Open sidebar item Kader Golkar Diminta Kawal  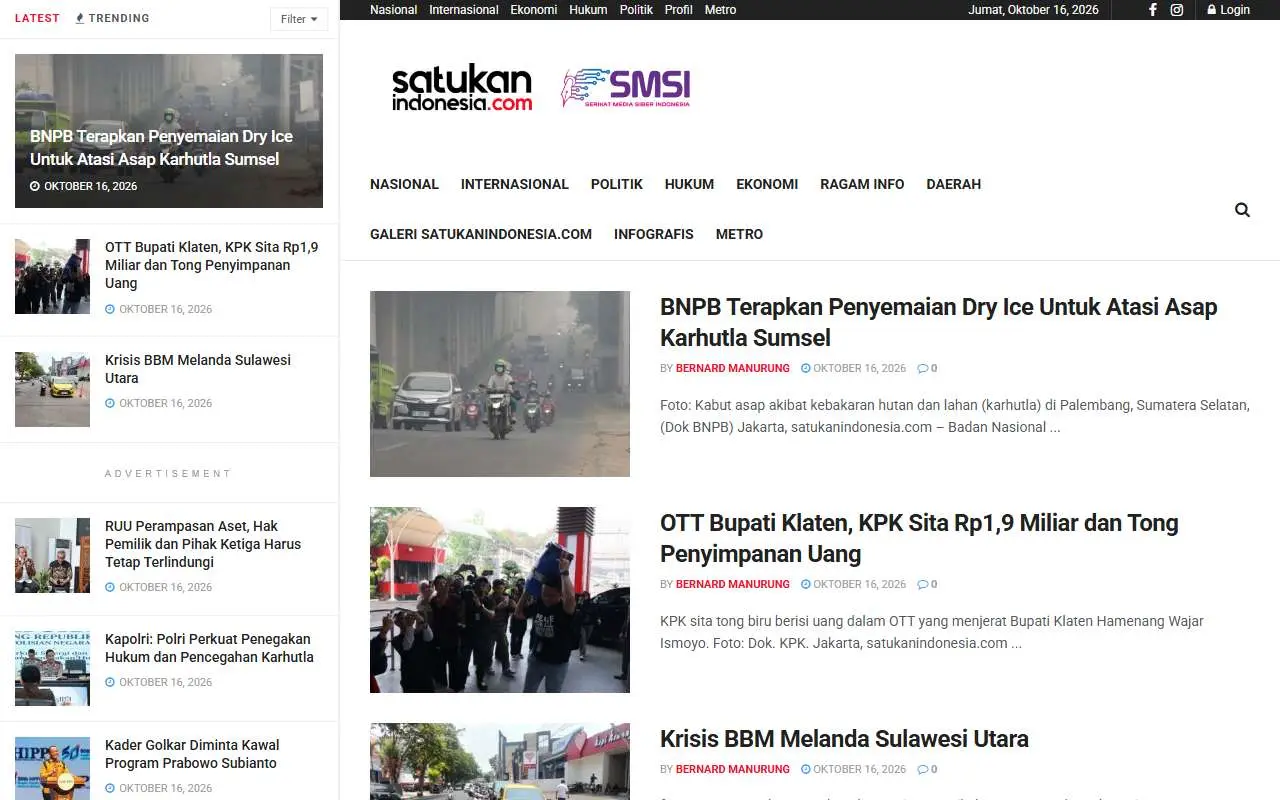pyautogui.click(x=192, y=754)
